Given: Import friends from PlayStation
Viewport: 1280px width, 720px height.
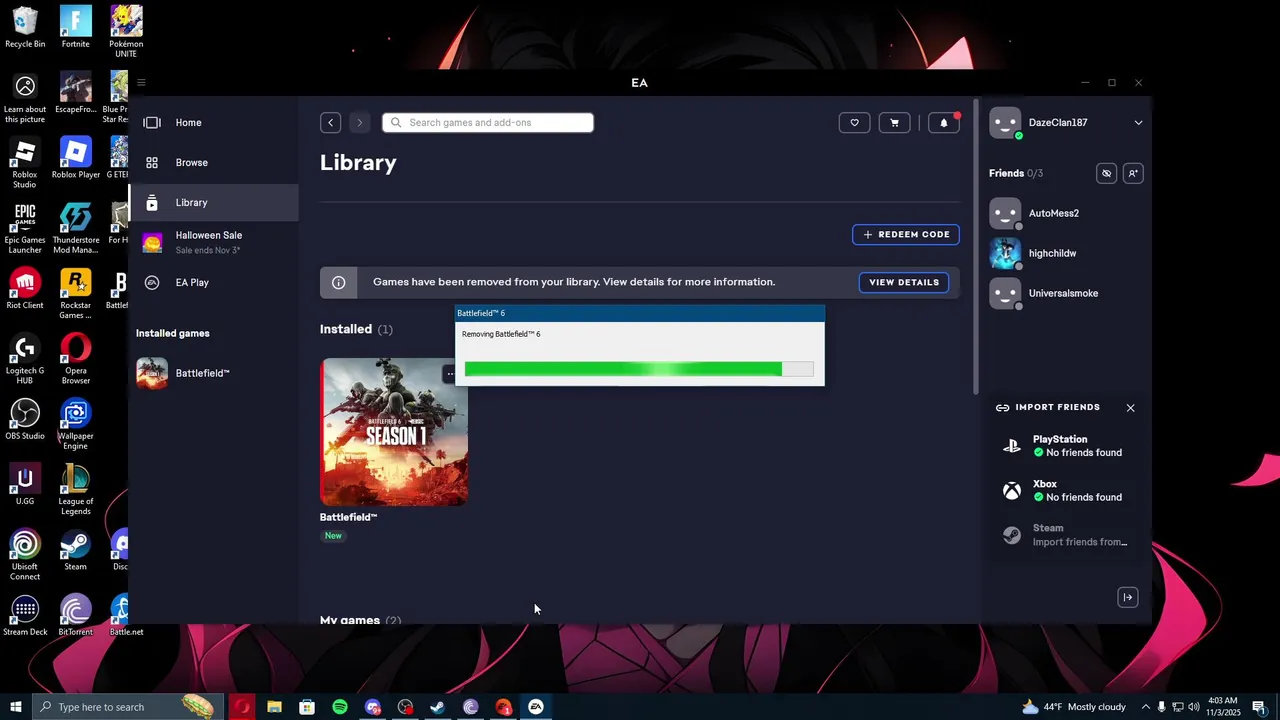Looking at the screenshot, I should tap(1066, 446).
